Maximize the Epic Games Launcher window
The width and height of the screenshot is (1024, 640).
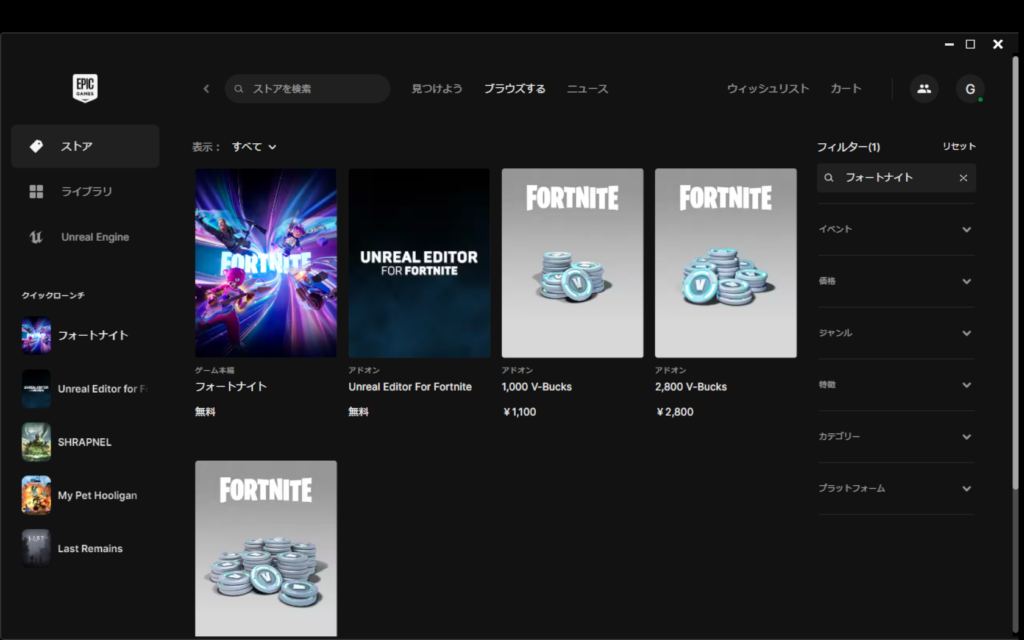click(x=970, y=44)
